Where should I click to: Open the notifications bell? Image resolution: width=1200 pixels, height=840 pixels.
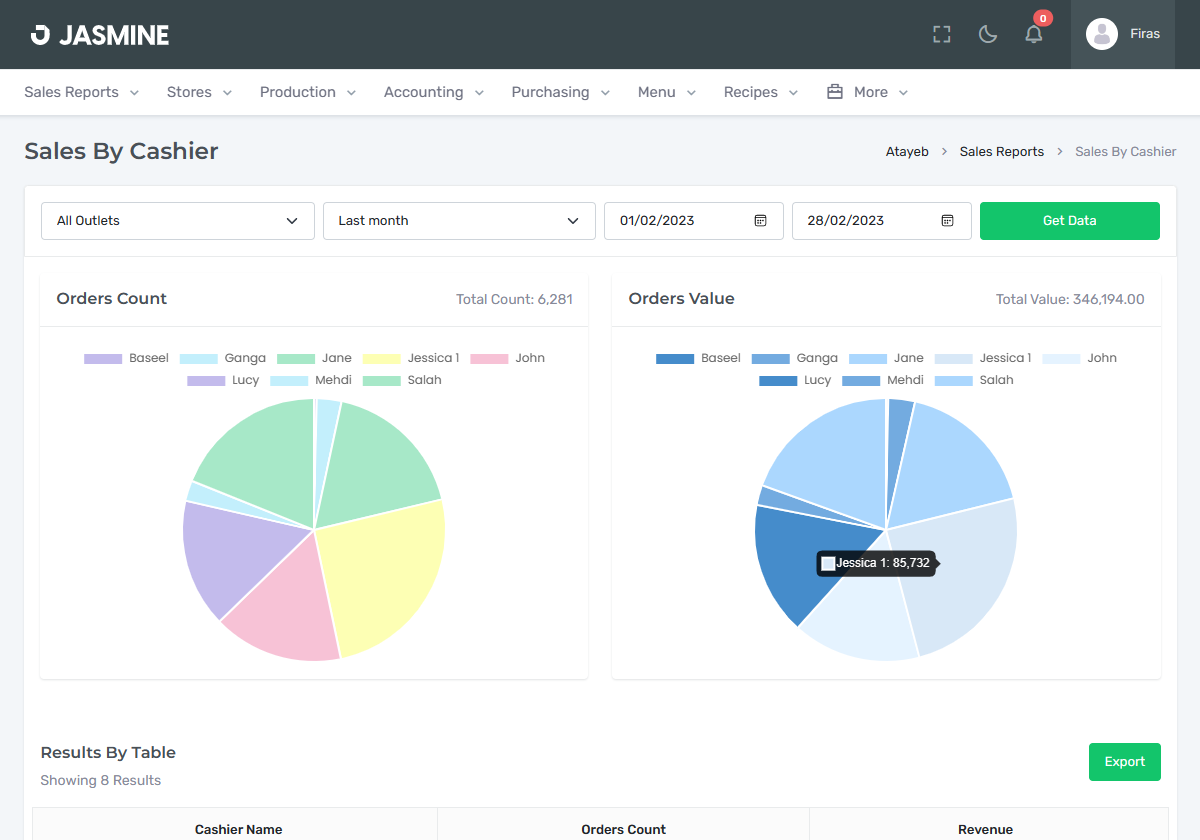[1034, 35]
